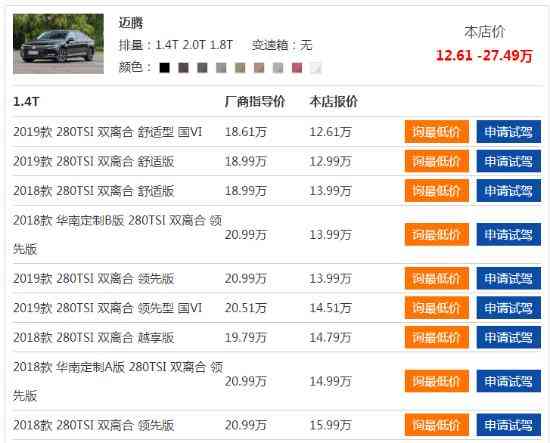Screen dimensions: 550x443
Task: Select the black color swatch
Action: click(x=165, y=68)
